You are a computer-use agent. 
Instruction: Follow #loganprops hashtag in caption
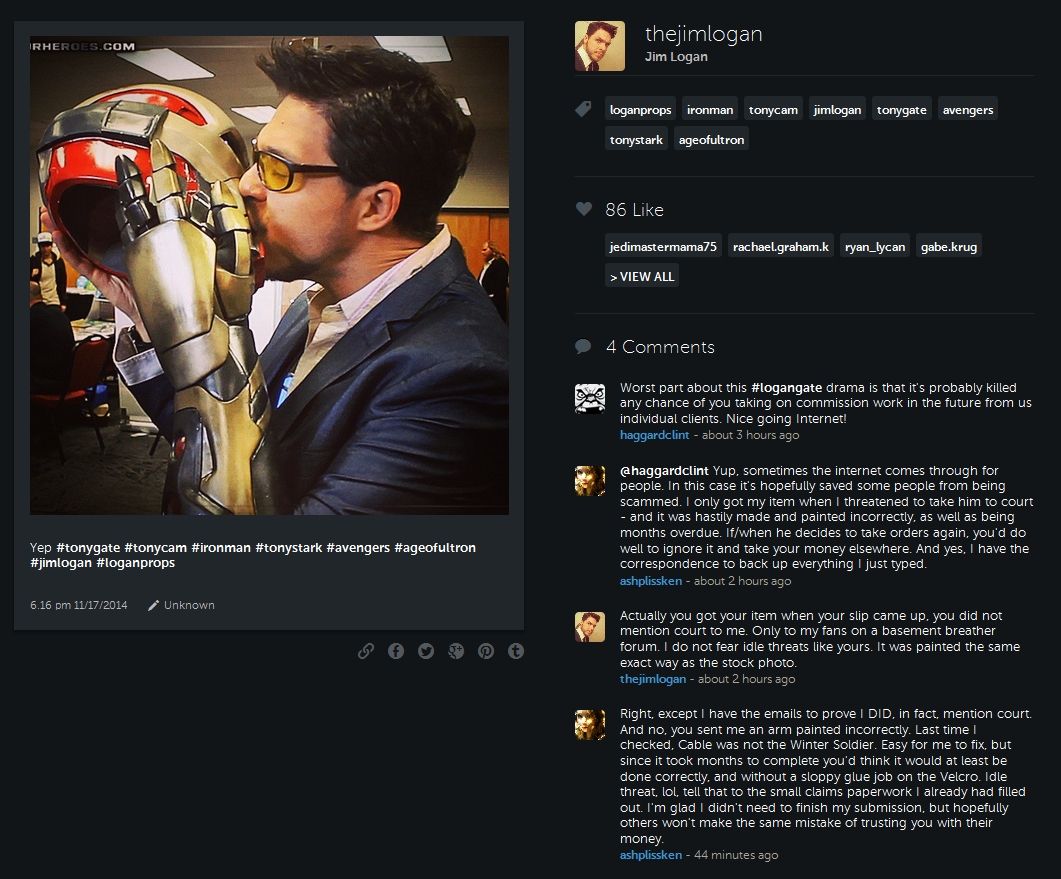(x=135, y=563)
